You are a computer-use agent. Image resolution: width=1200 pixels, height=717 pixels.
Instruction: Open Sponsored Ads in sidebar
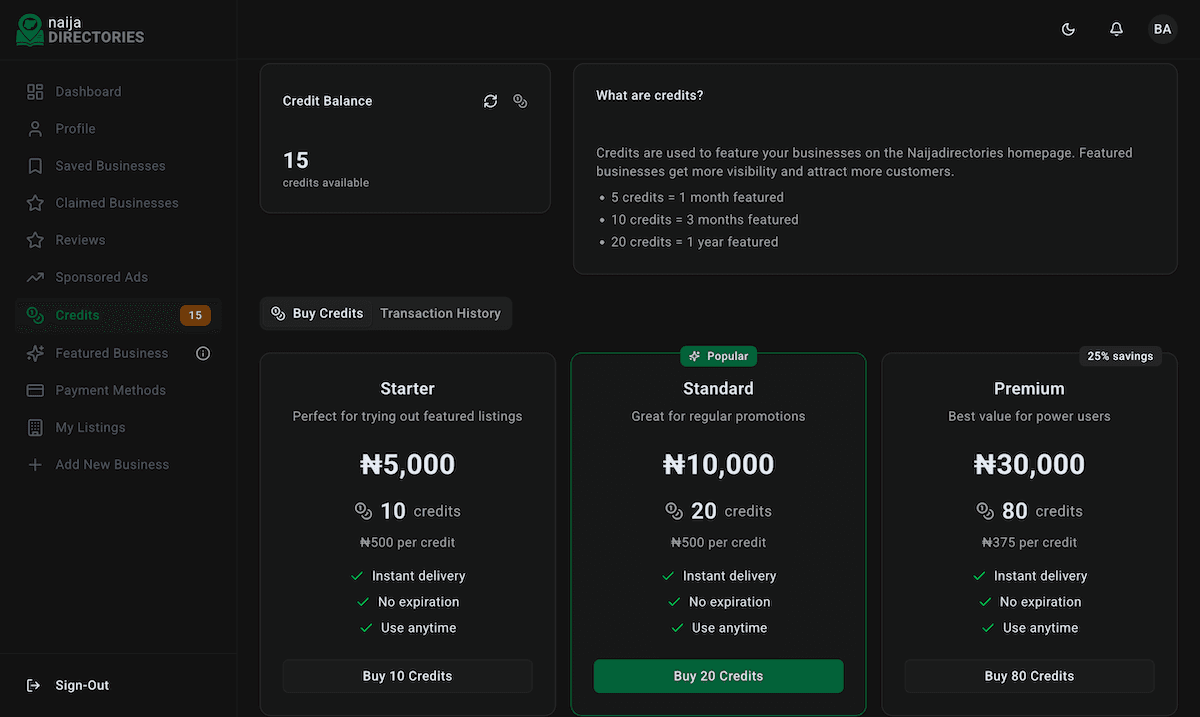pyautogui.click(x=101, y=277)
